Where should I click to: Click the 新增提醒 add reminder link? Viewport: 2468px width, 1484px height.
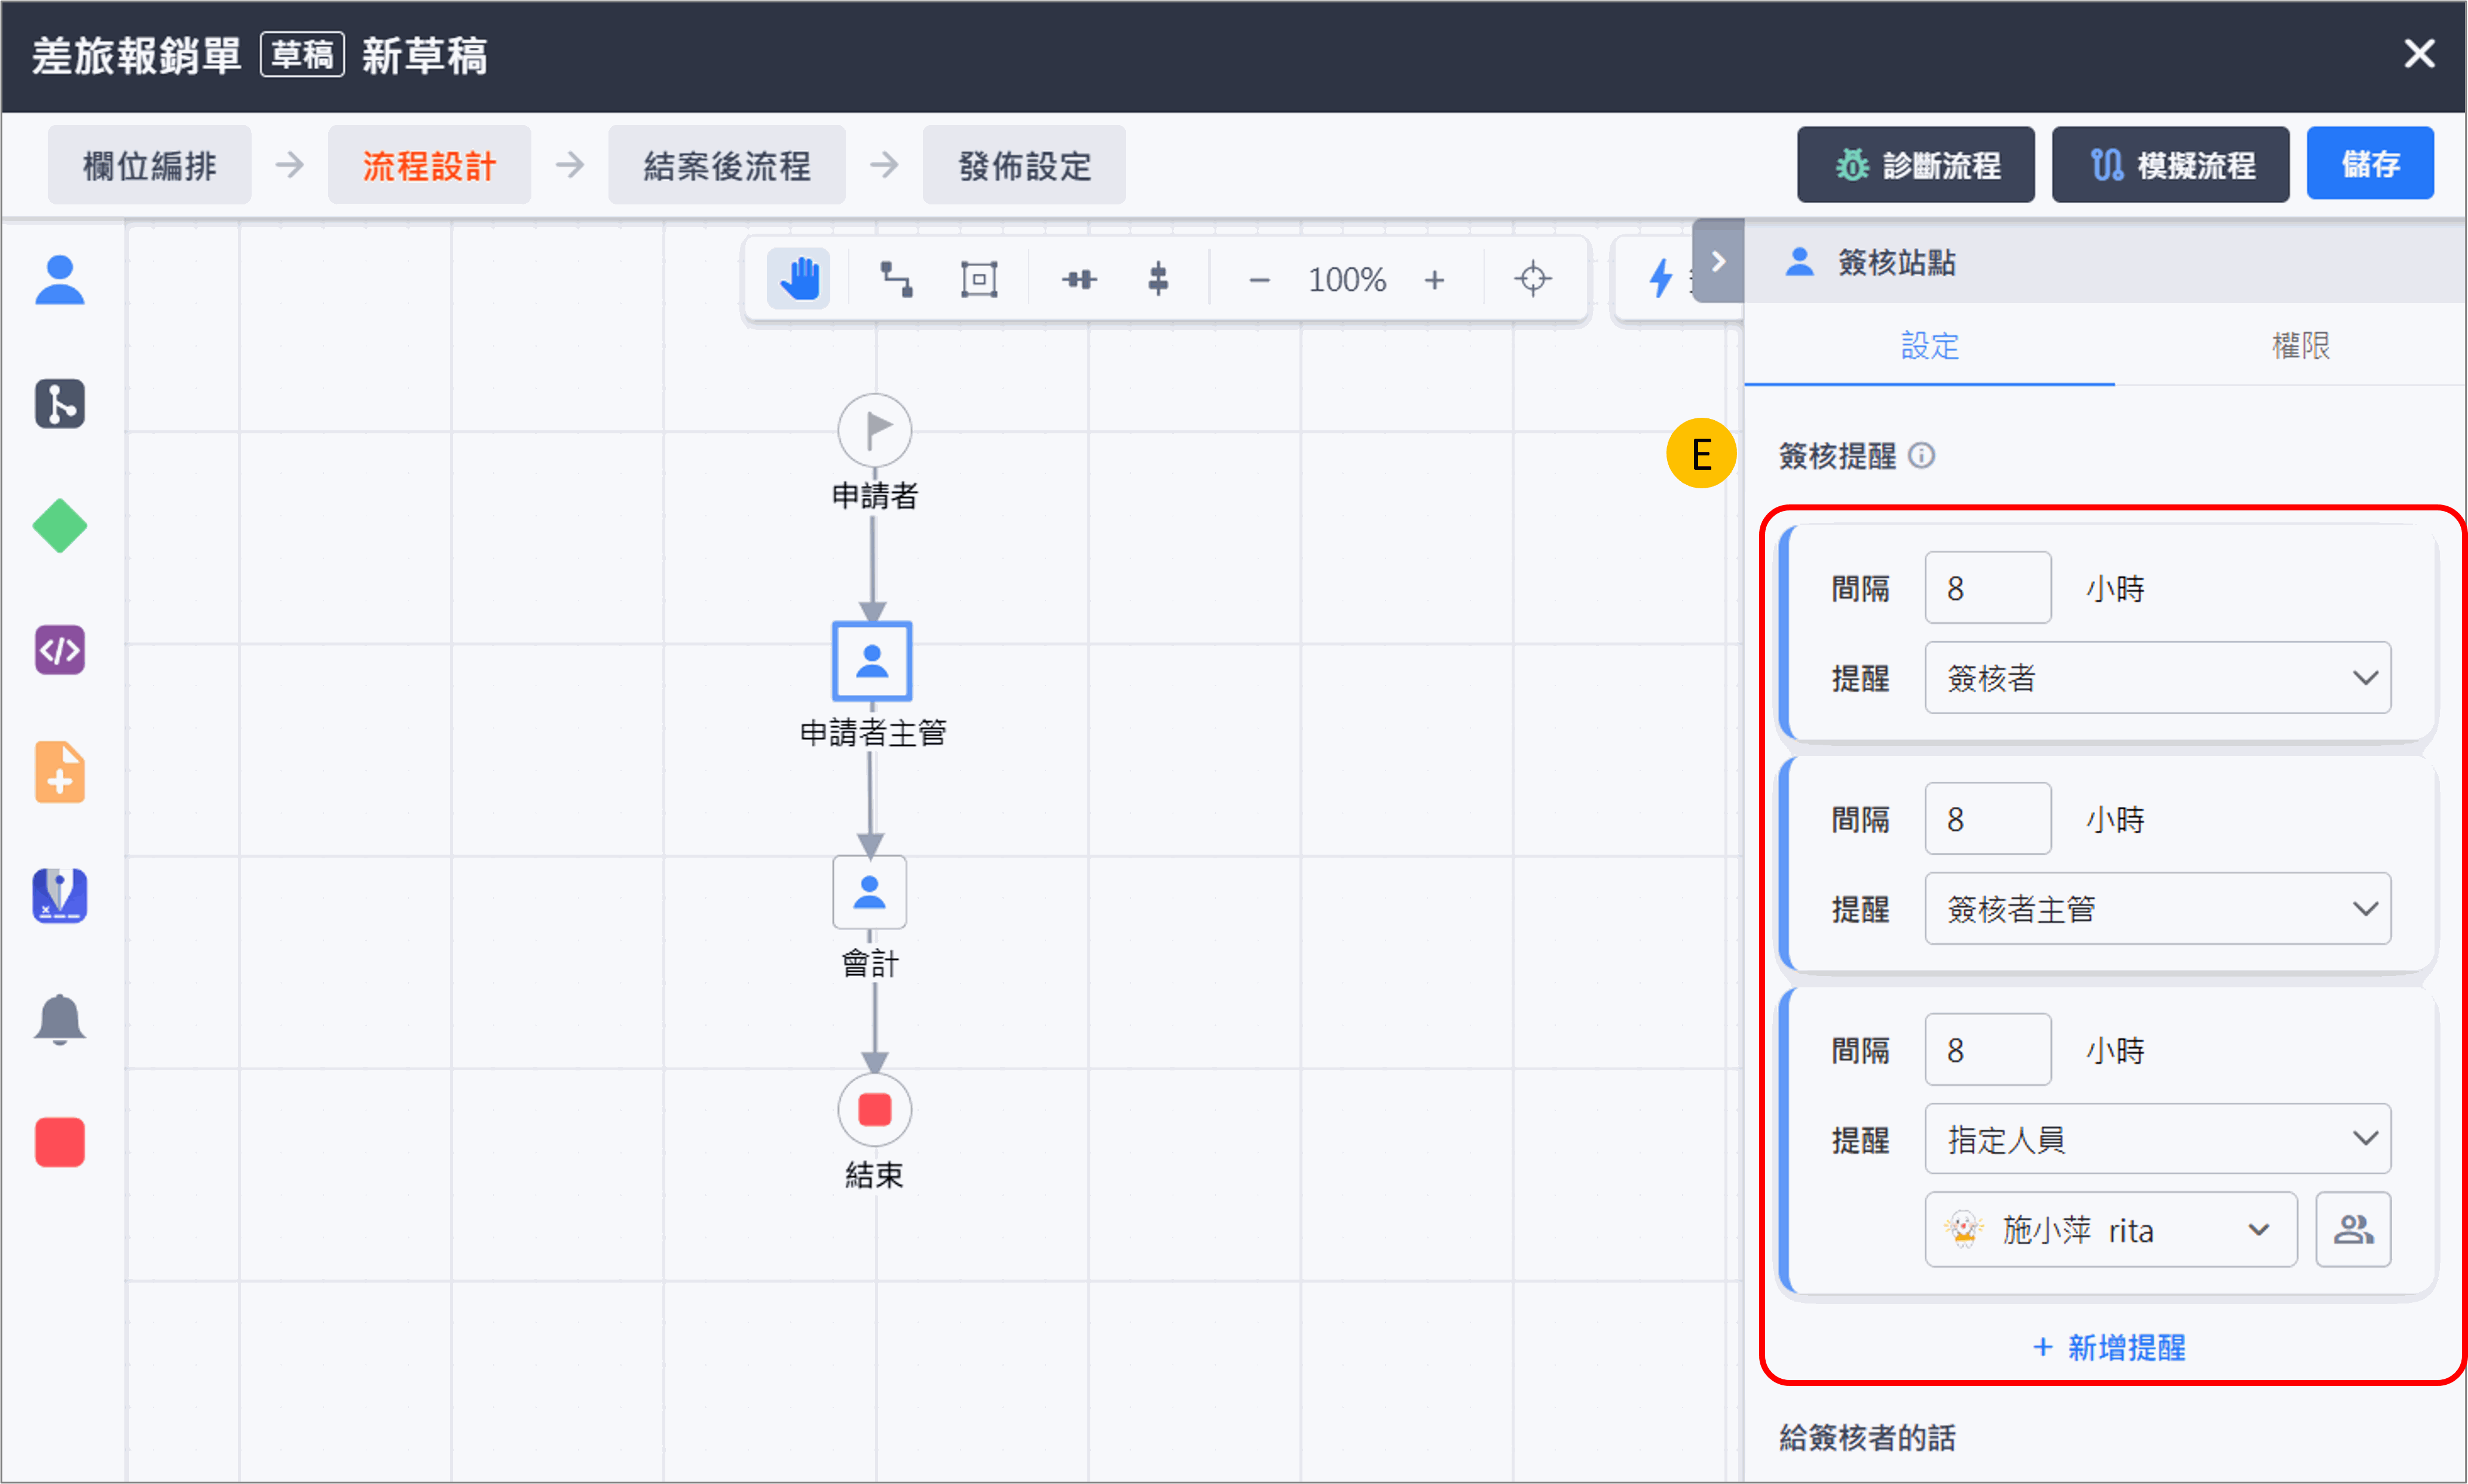[2109, 1347]
